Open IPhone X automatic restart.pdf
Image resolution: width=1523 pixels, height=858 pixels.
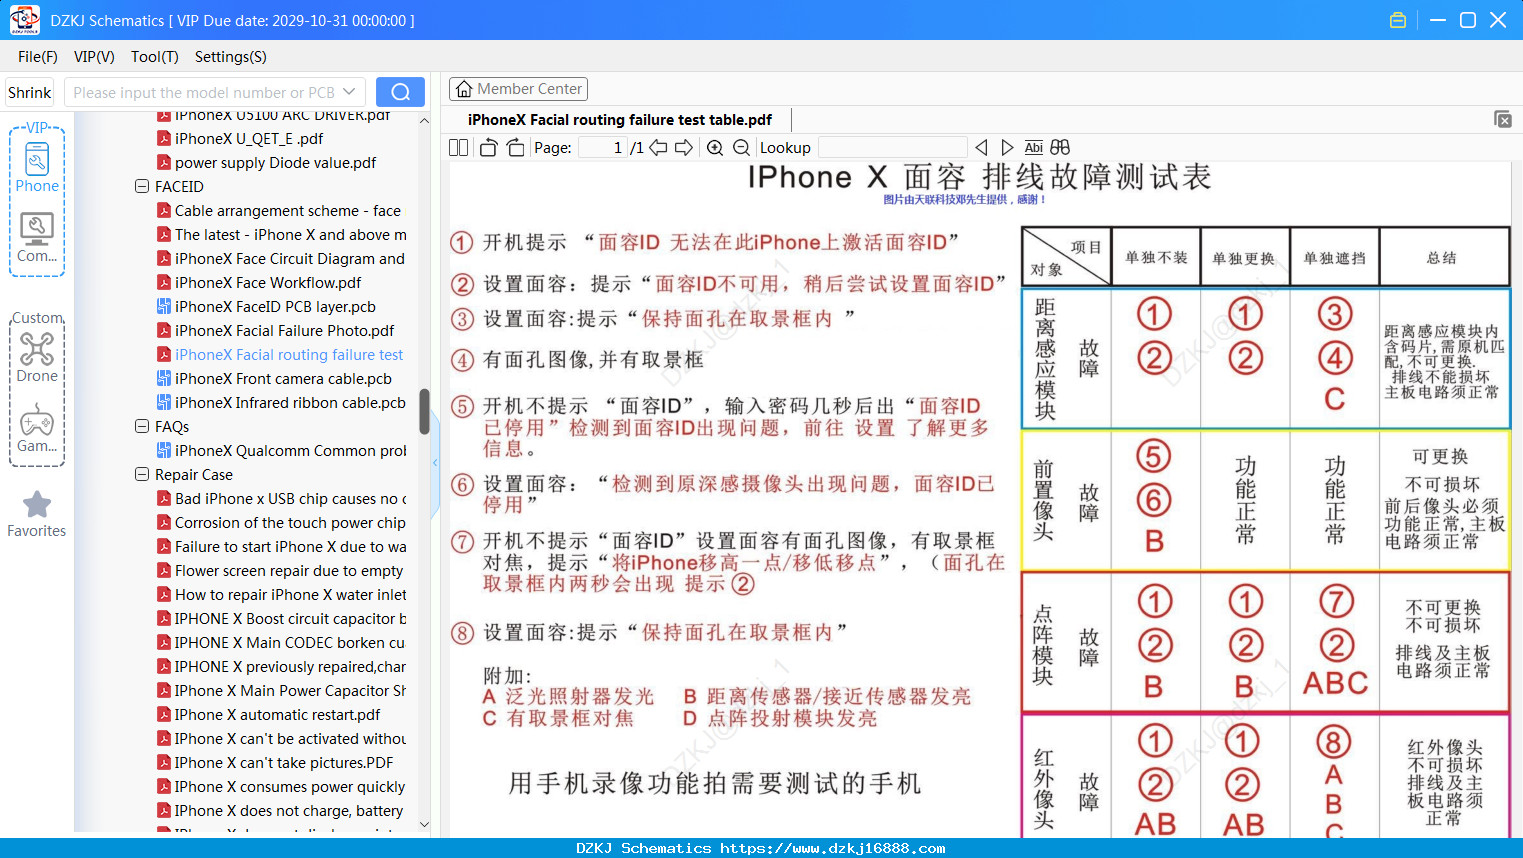268,715
